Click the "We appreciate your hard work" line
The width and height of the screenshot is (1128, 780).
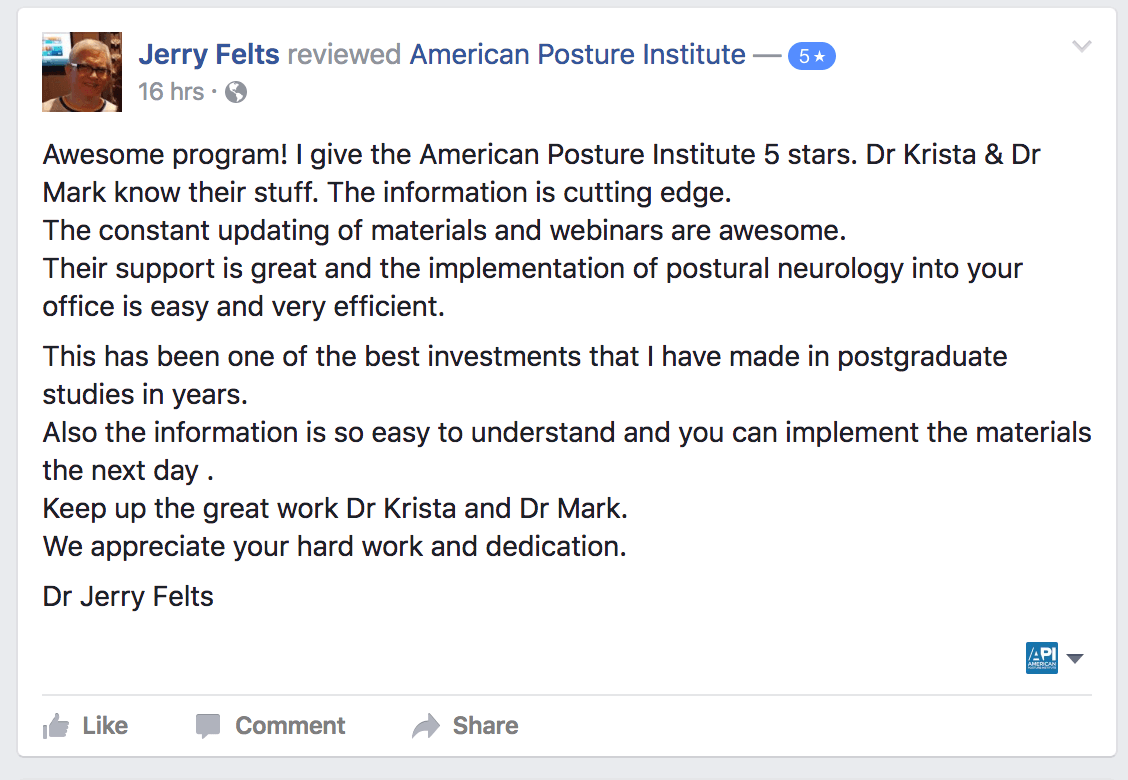334,547
